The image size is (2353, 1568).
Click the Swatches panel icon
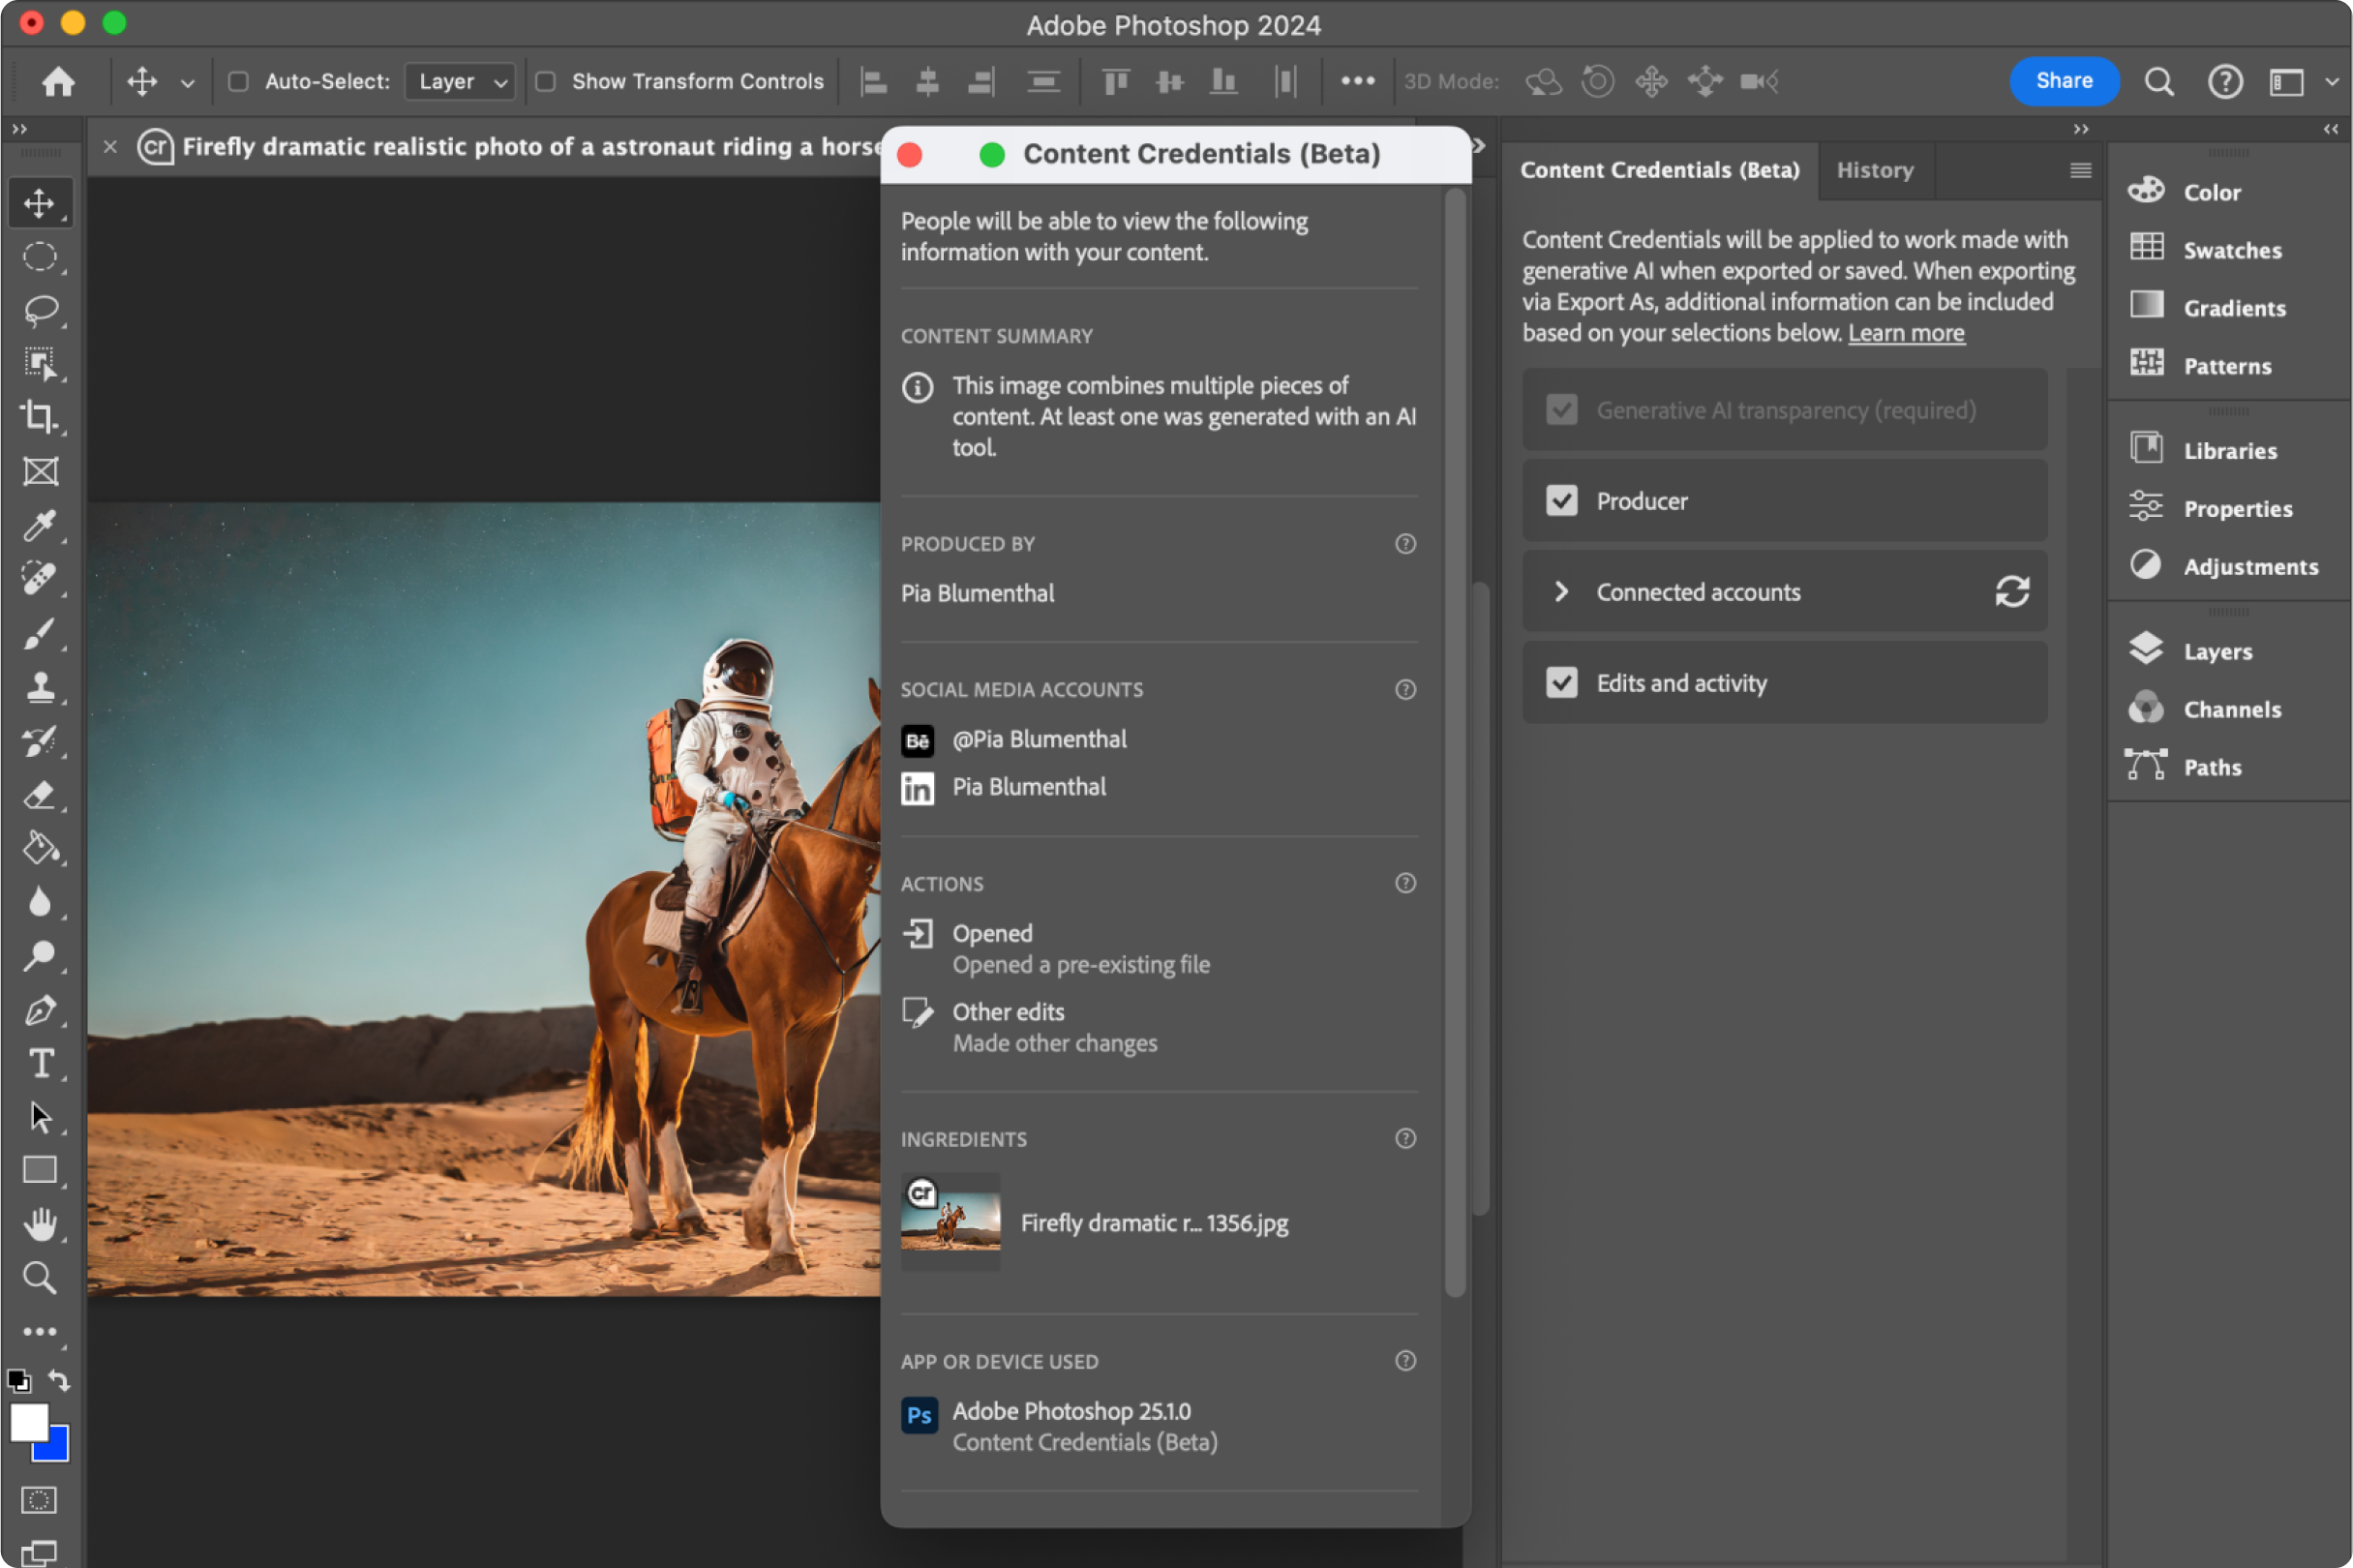[2146, 249]
